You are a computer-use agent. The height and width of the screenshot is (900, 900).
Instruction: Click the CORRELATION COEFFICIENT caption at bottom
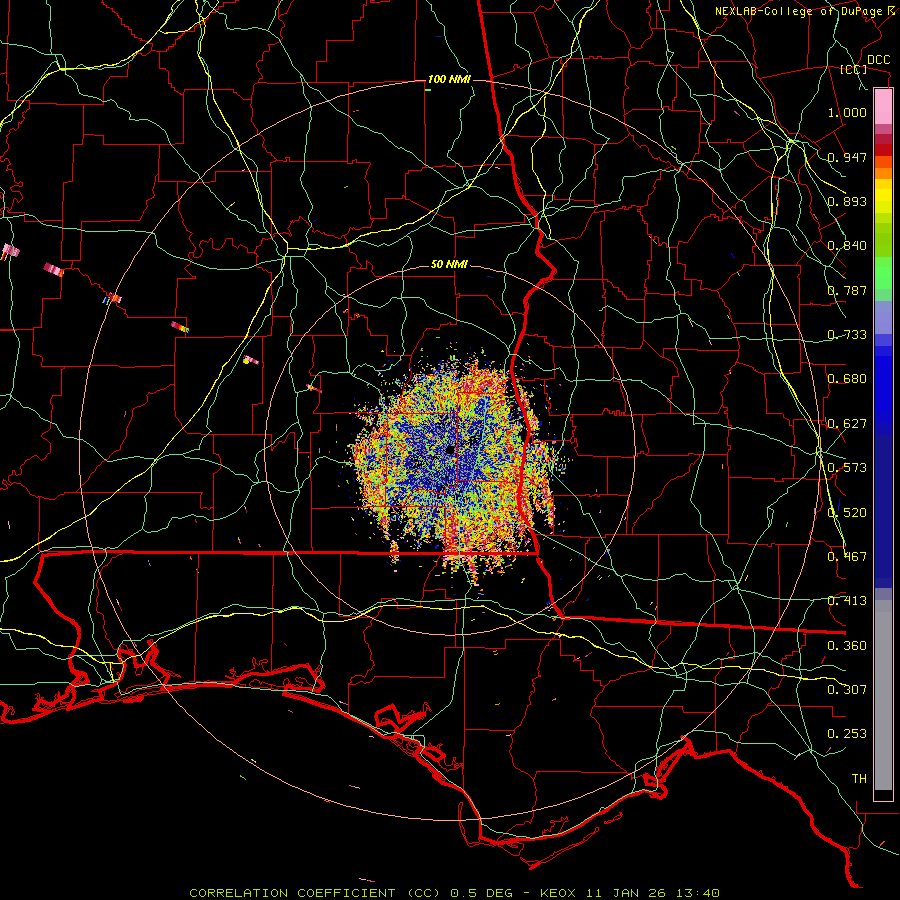[454, 893]
